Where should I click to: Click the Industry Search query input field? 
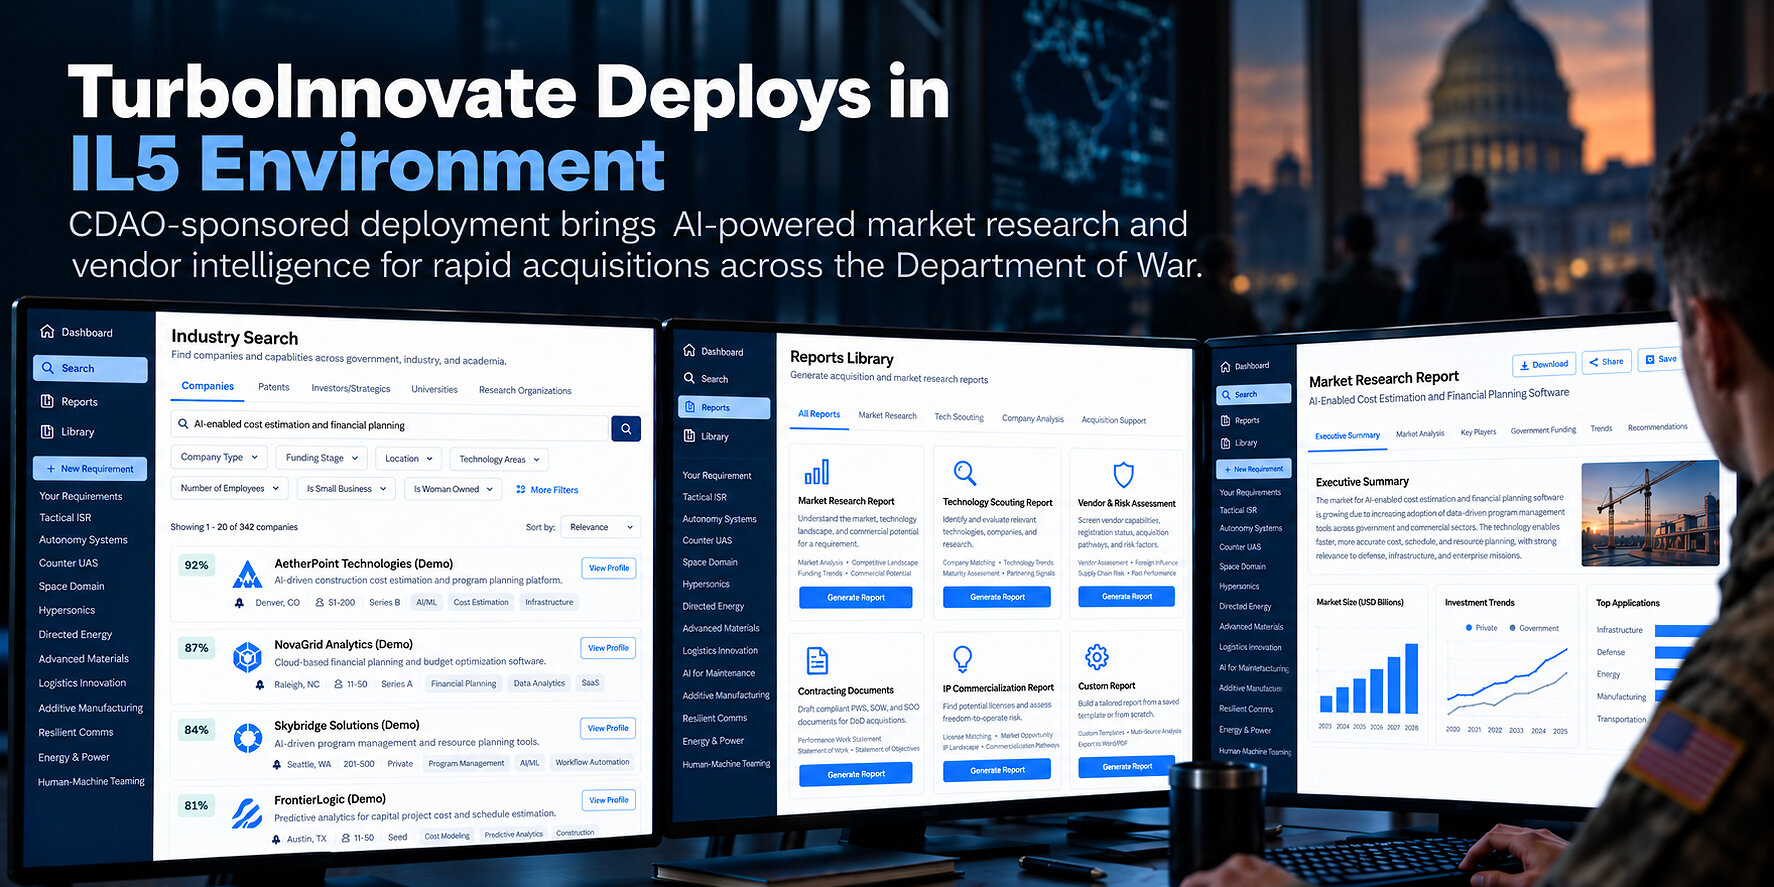coord(391,426)
